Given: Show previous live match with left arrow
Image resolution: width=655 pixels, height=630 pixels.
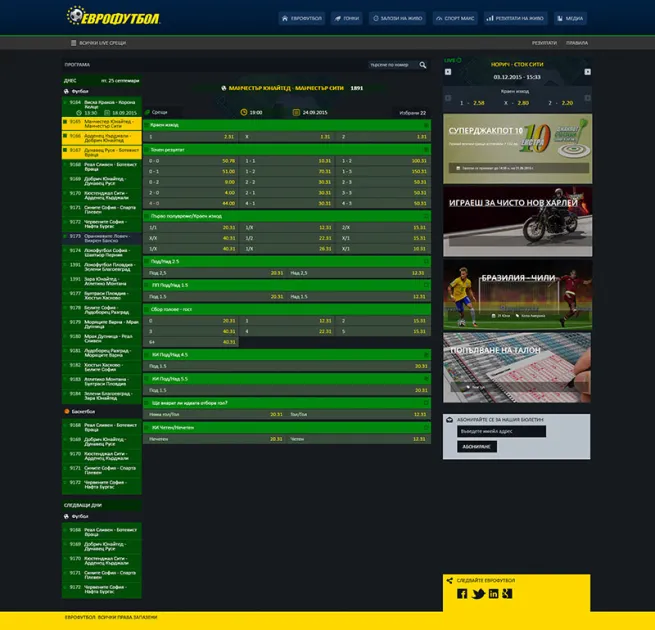Looking at the screenshot, I should (448, 72).
